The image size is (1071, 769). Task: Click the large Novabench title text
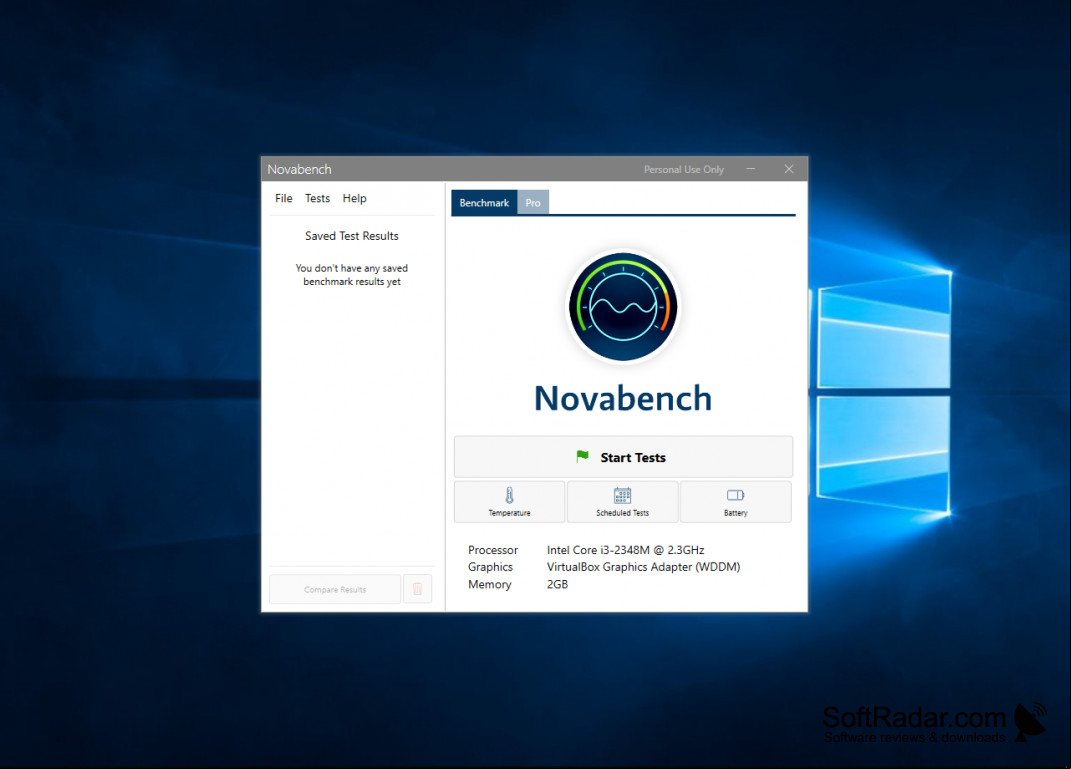pos(623,398)
